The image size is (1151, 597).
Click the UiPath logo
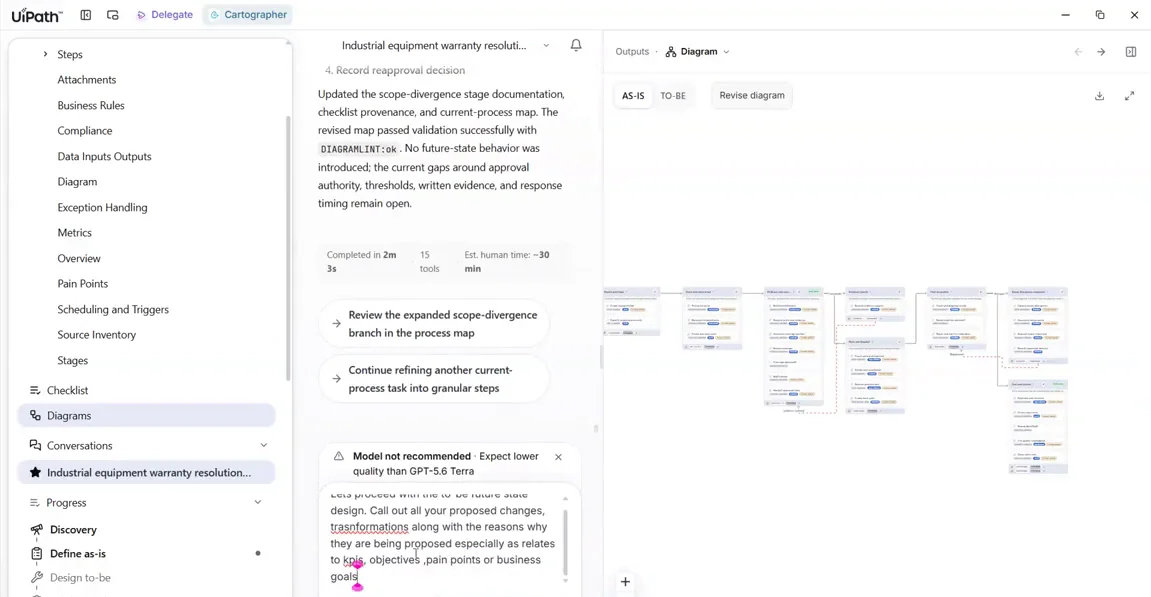(37, 15)
